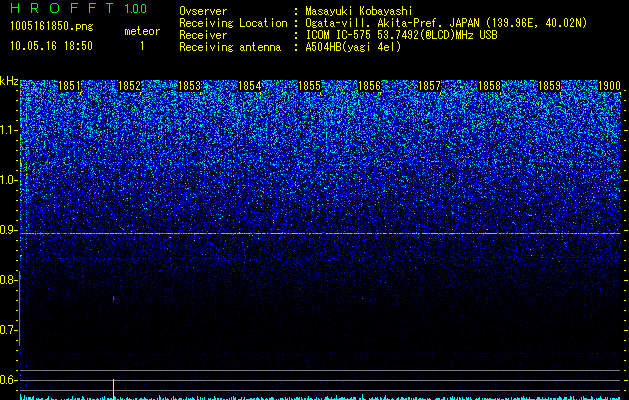
Task: Click the 1856 time marker
Action: pyautogui.click(x=369, y=86)
